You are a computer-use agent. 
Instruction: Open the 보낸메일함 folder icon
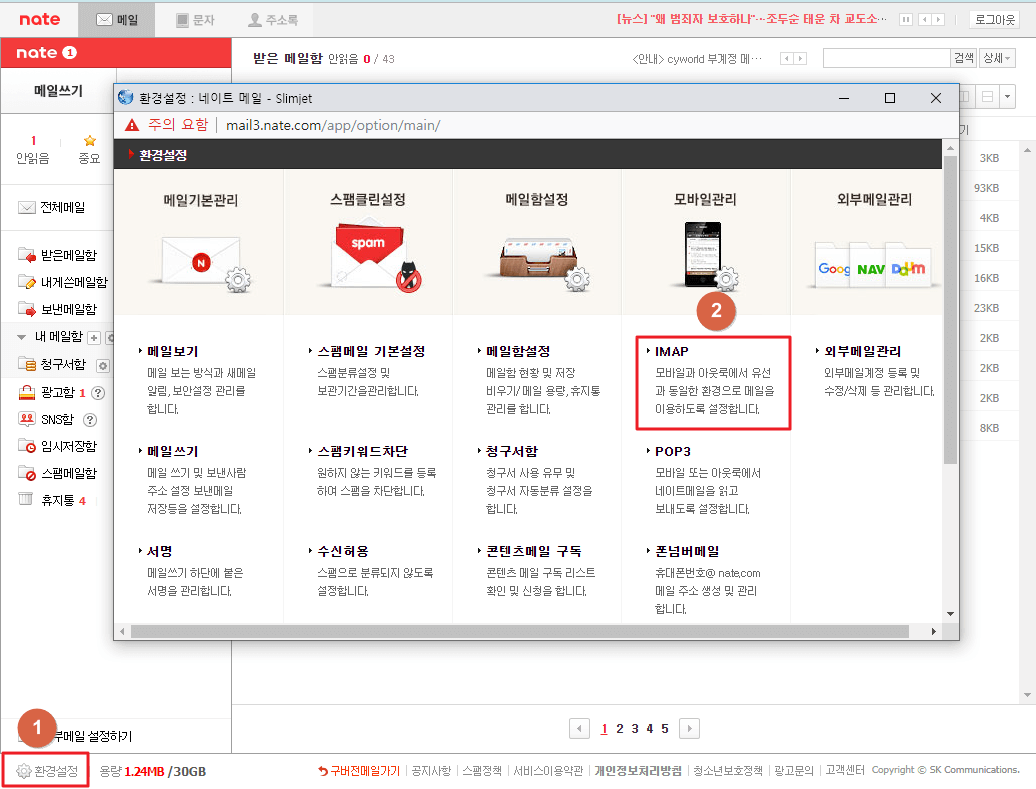[26, 309]
